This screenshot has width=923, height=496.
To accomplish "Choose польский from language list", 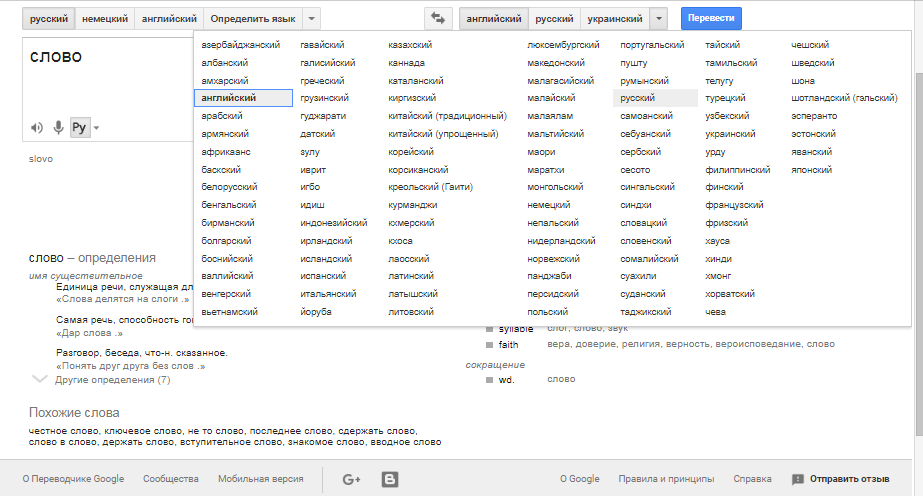I will [x=547, y=312].
